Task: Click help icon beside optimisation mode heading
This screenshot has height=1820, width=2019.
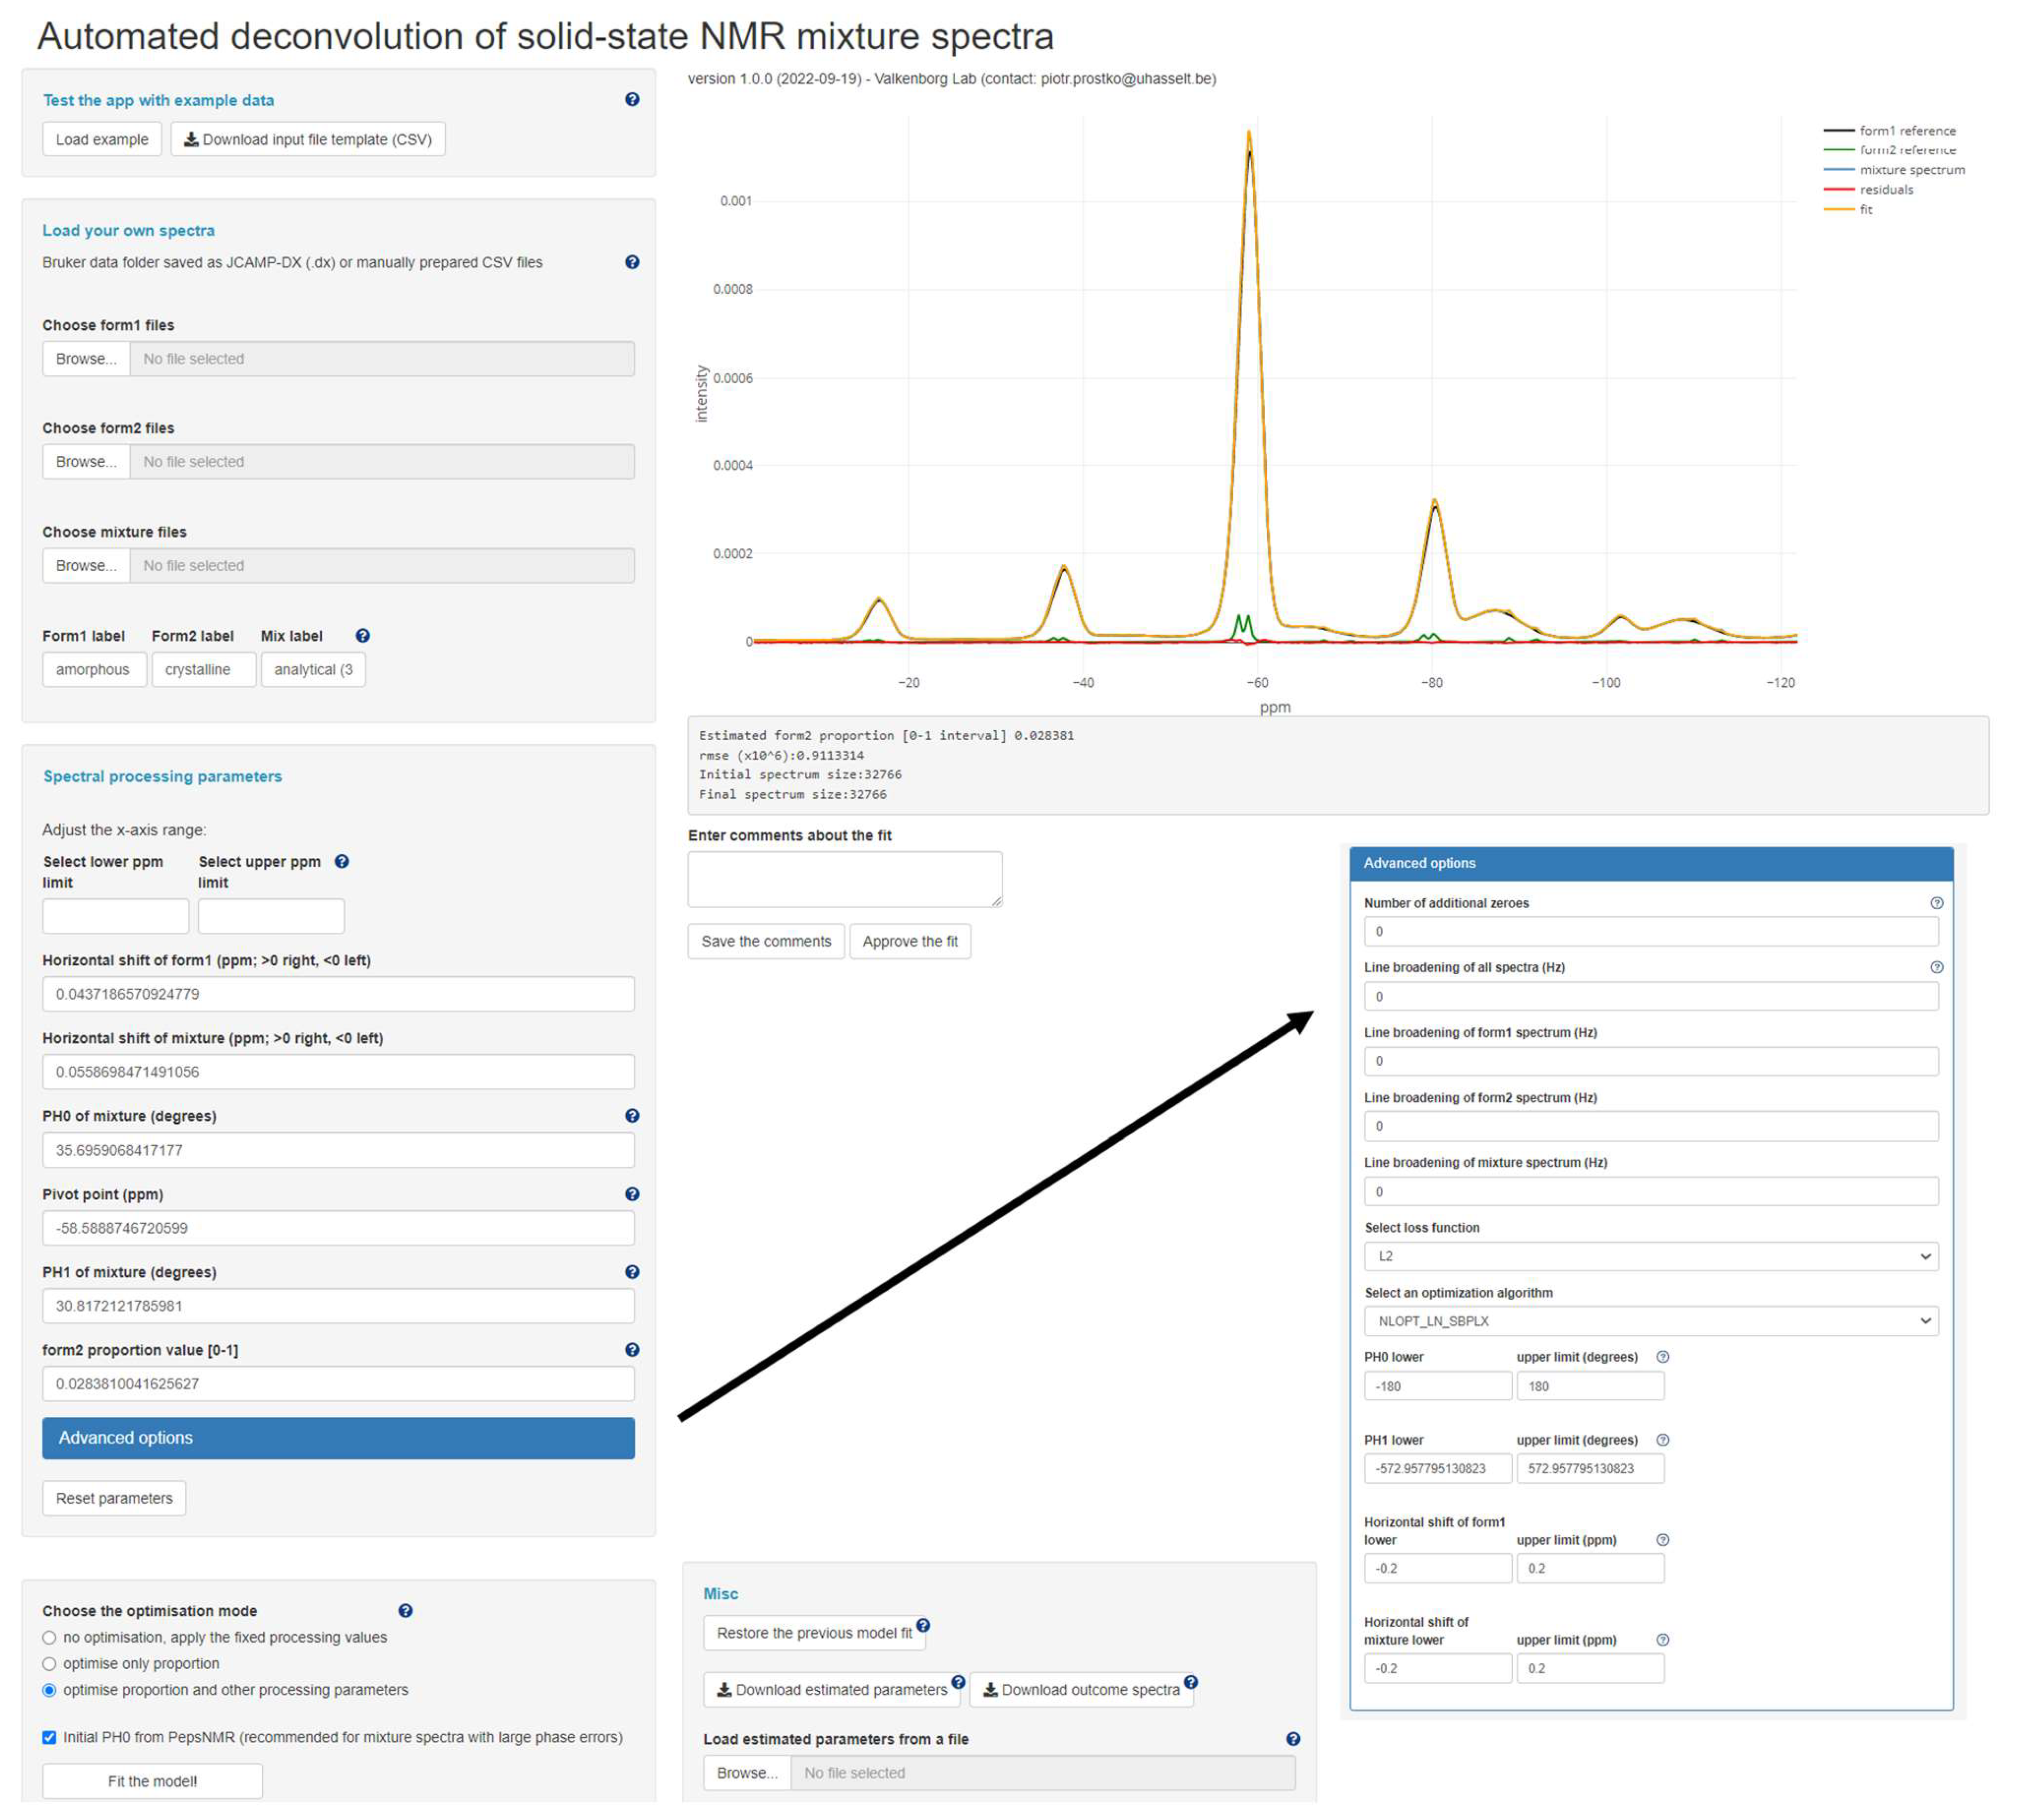Action: [405, 1611]
